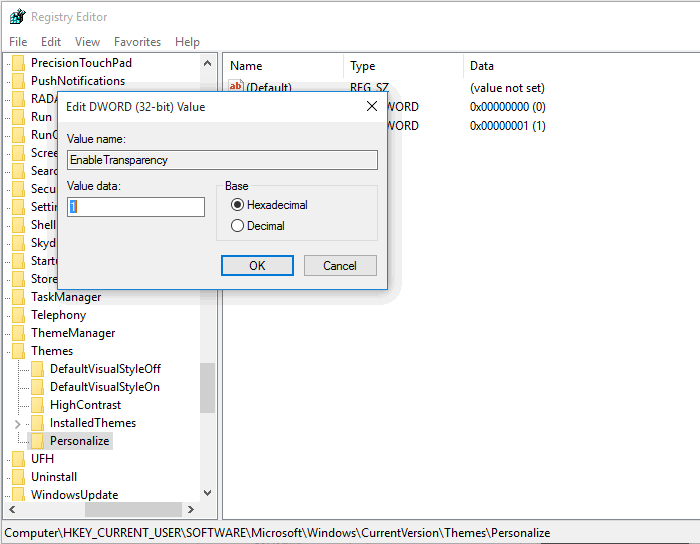Image resolution: width=700 pixels, height=544 pixels.
Task: Select the InstalledThemes key
Action: click(x=93, y=423)
